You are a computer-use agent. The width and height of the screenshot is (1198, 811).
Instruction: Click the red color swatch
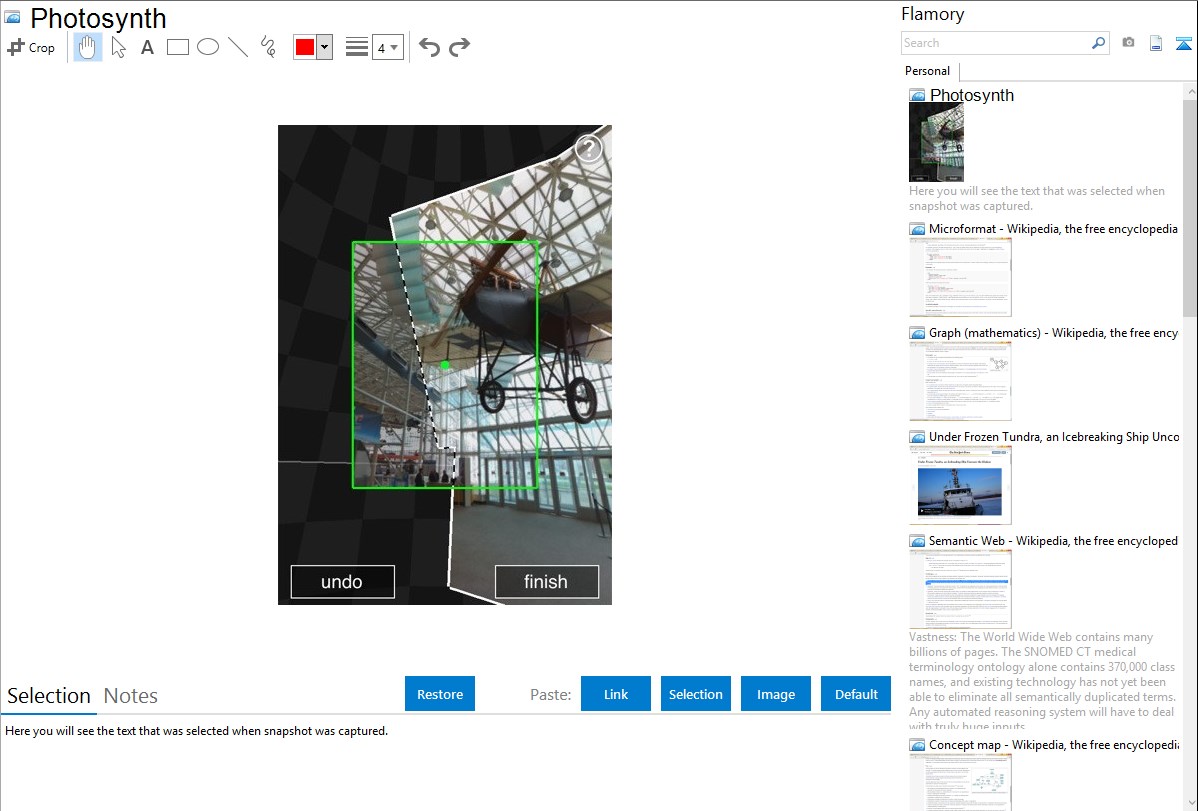click(305, 47)
